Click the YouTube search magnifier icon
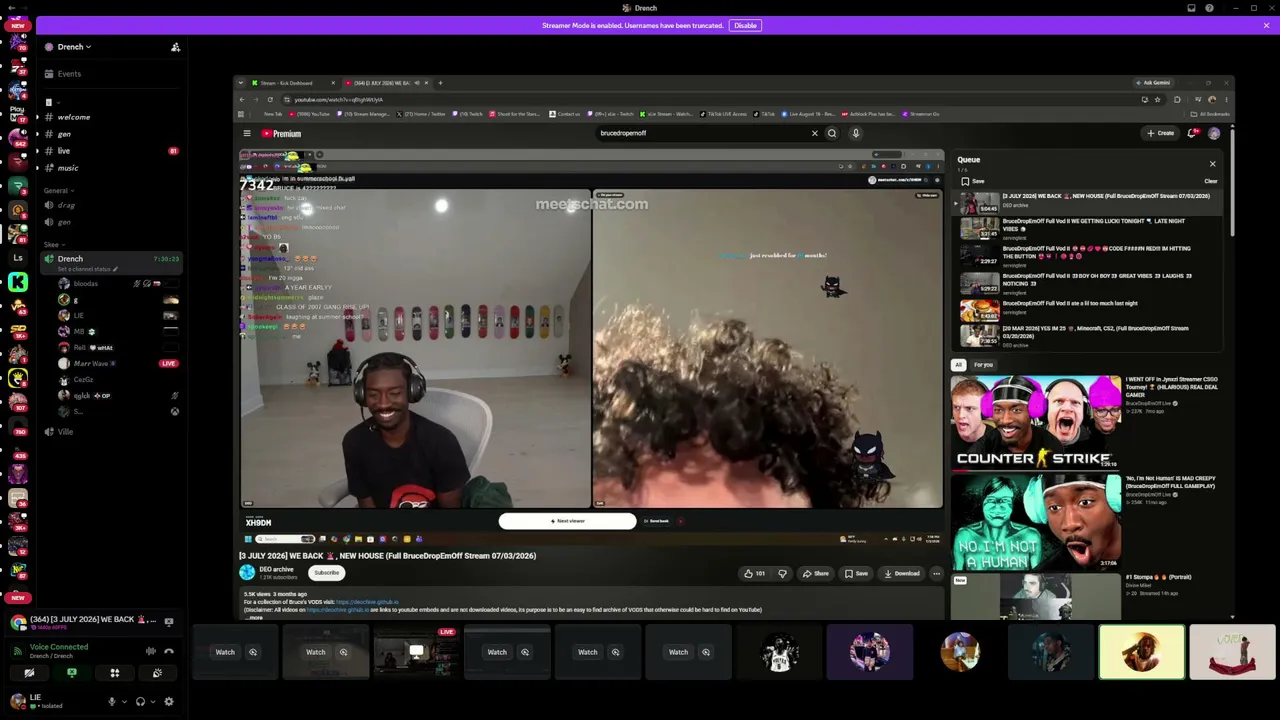1280x720 pixels. (x=832, y=133)
